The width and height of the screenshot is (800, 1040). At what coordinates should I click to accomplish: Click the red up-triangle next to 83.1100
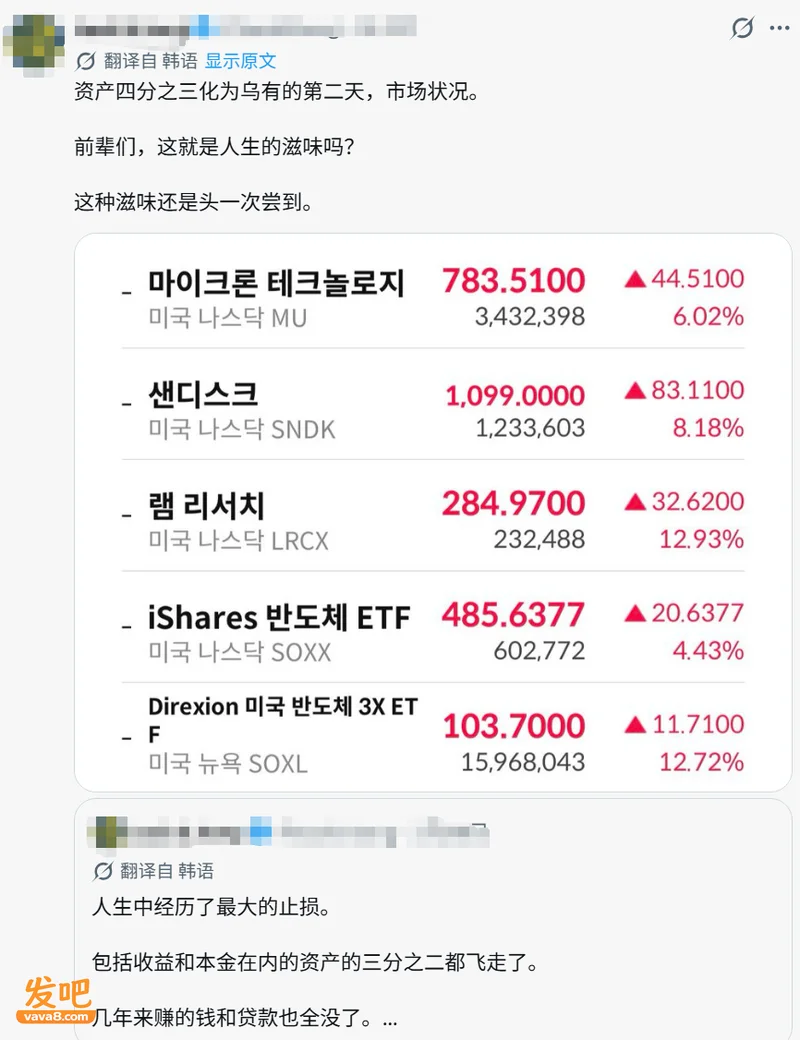point(635,391)
